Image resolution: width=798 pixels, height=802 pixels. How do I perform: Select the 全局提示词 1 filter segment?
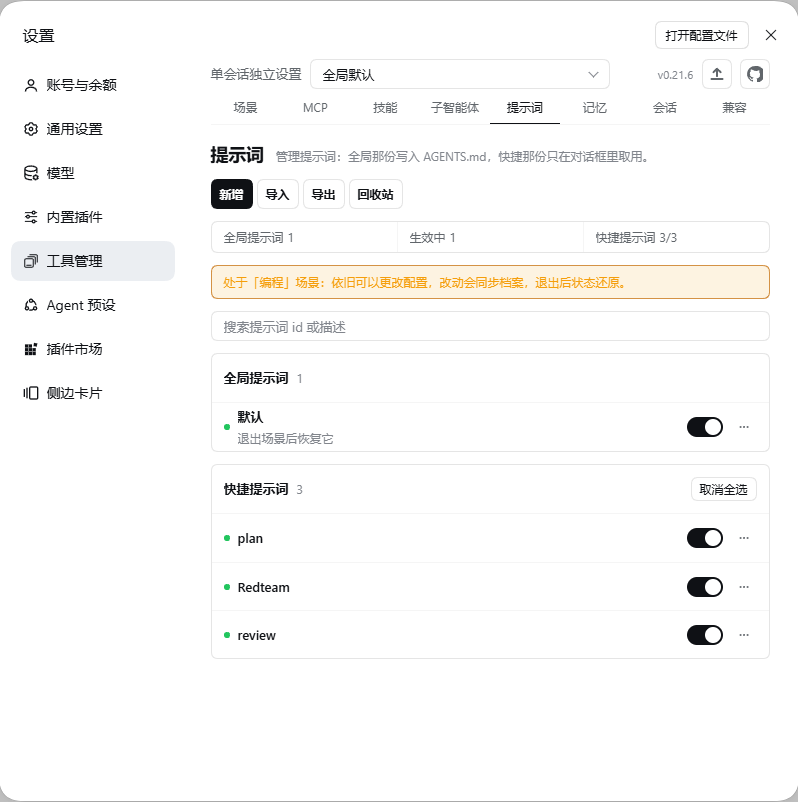pos(304,237)
